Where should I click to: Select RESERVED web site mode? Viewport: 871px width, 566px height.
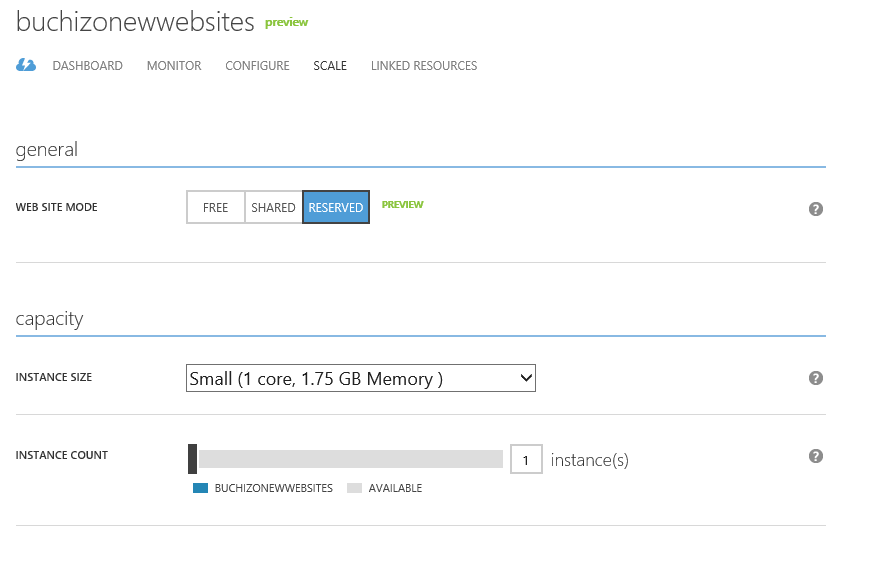336,208
